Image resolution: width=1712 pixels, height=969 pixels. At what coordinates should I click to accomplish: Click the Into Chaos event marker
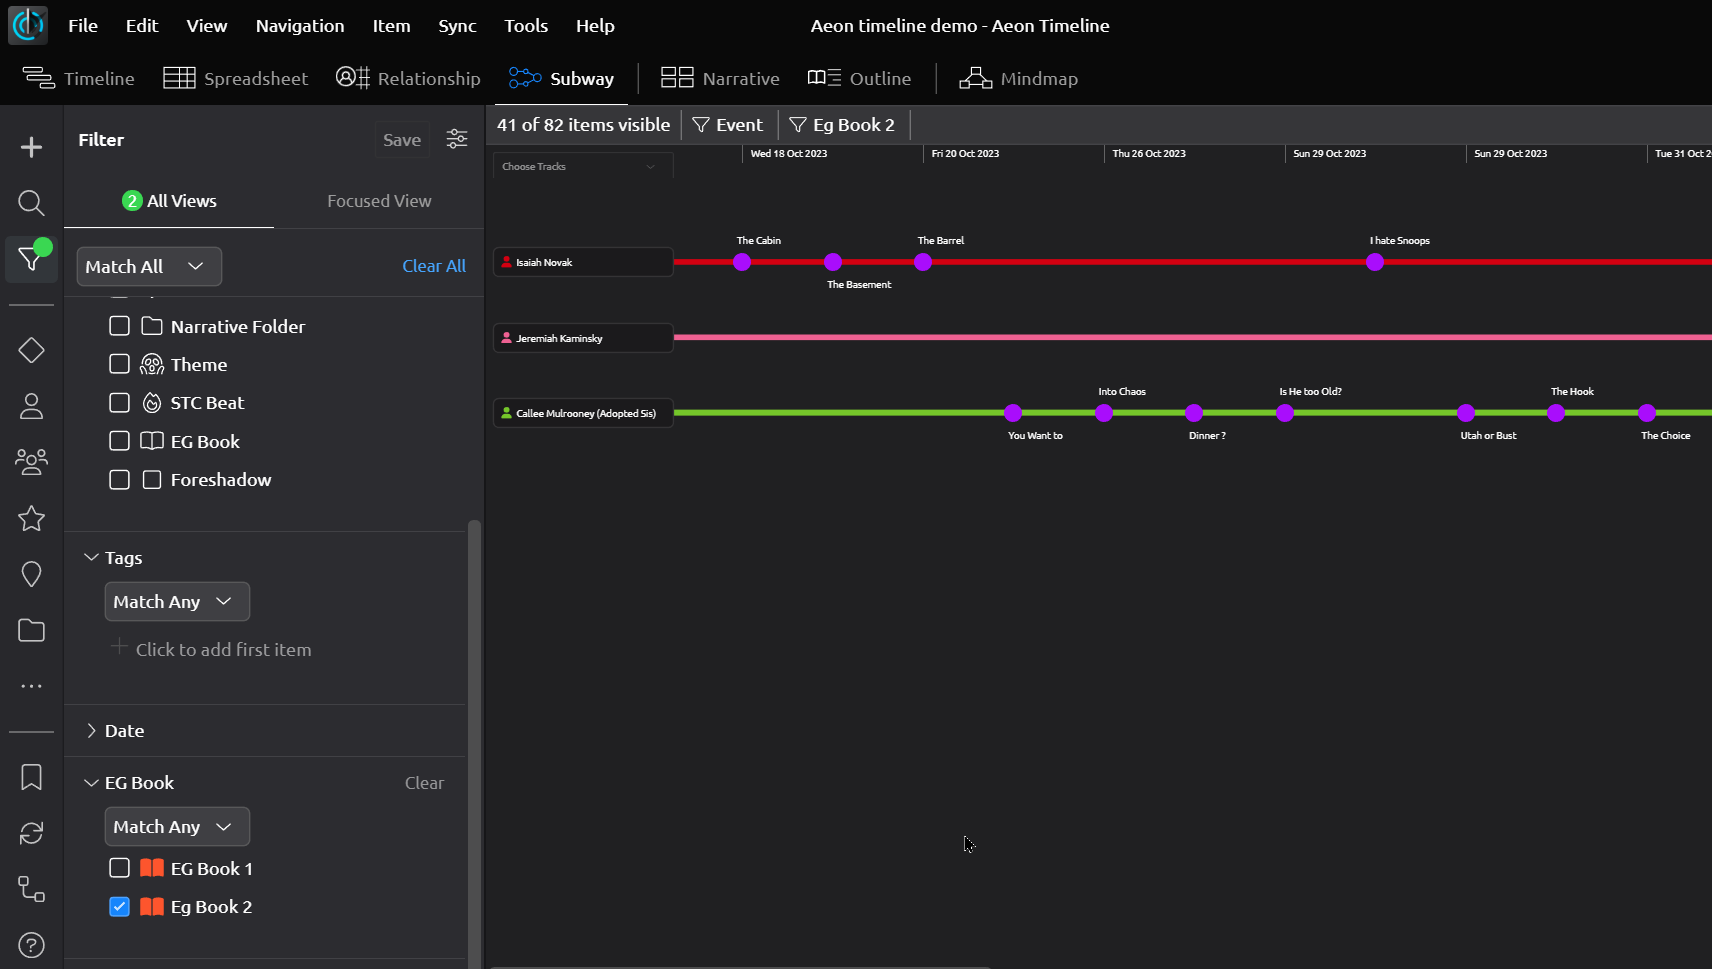pos(1104,413)
